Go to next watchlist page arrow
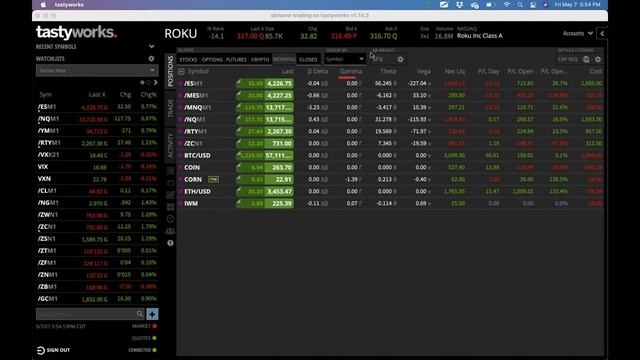Viewport: 640px width, 360px height. pos(156,82)
